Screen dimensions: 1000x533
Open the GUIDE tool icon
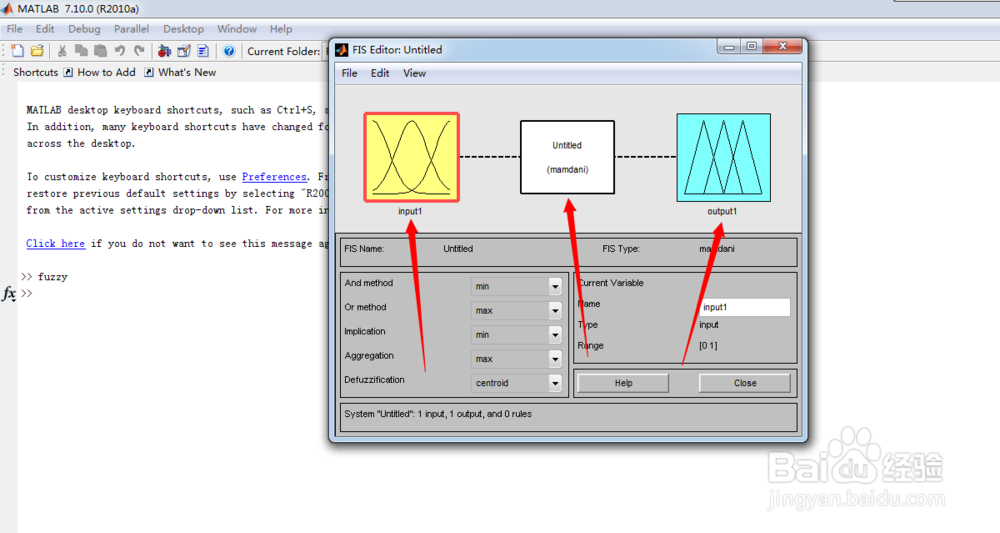(x=184, y=51)
